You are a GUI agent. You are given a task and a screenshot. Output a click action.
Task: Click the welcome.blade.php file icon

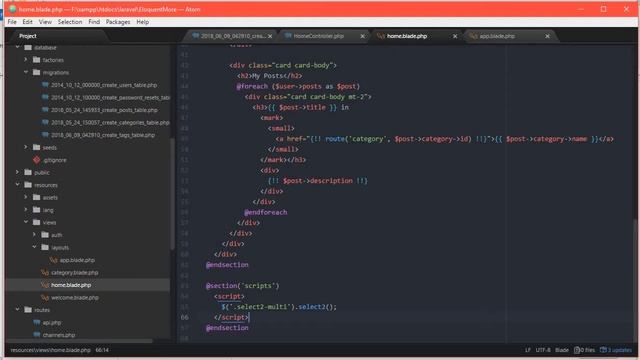[45, 298]
